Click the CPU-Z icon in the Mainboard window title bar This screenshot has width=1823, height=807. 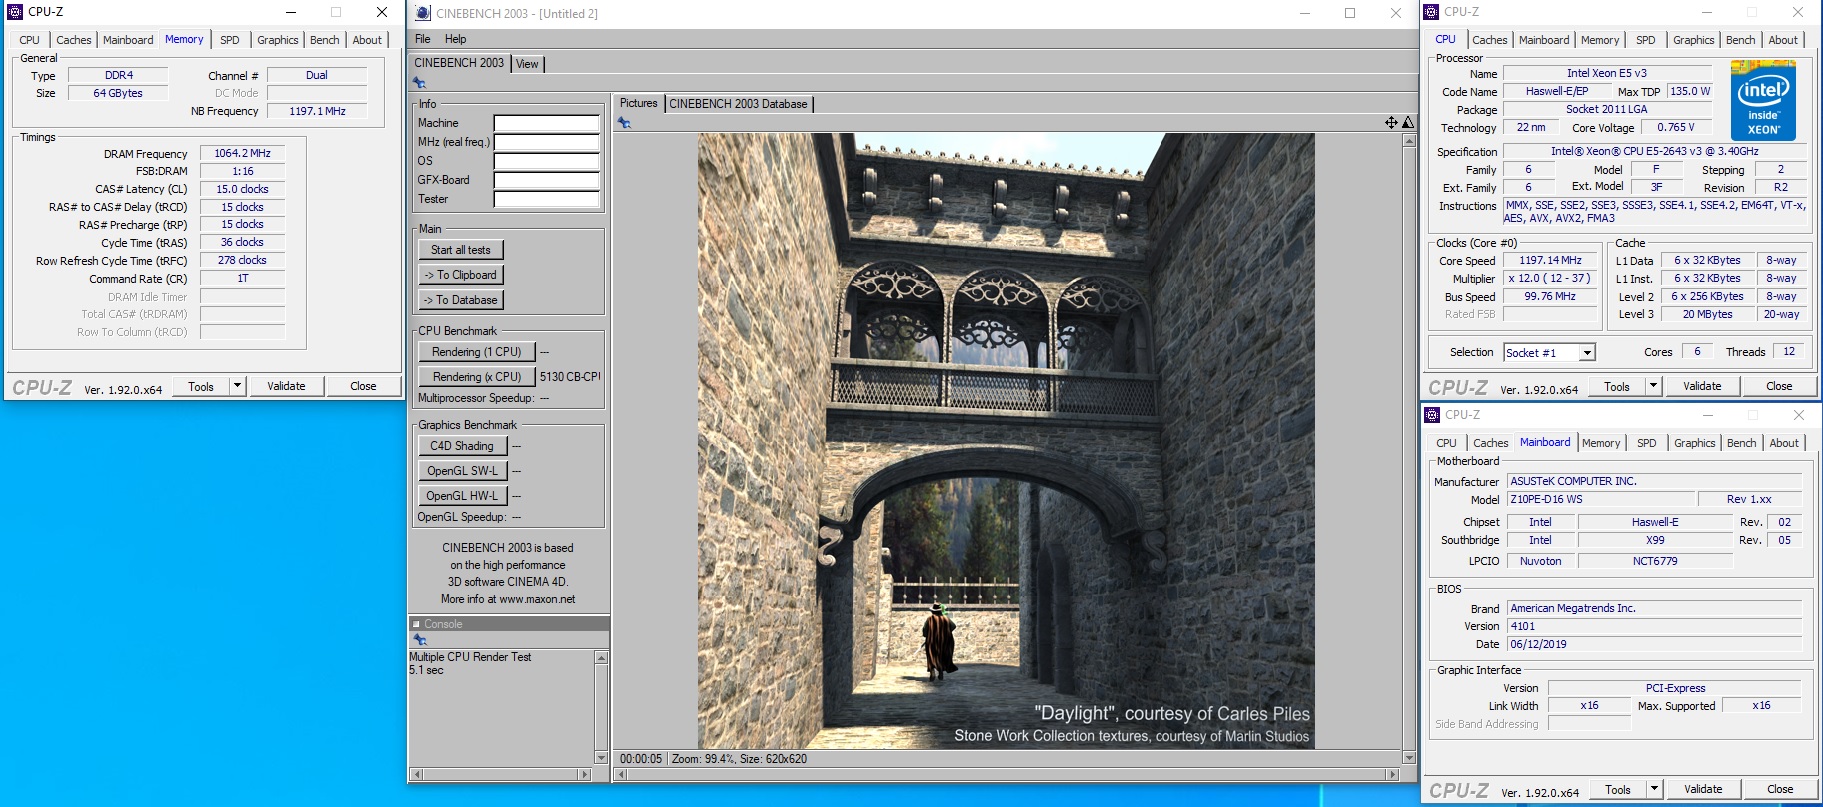point(1432,414)
